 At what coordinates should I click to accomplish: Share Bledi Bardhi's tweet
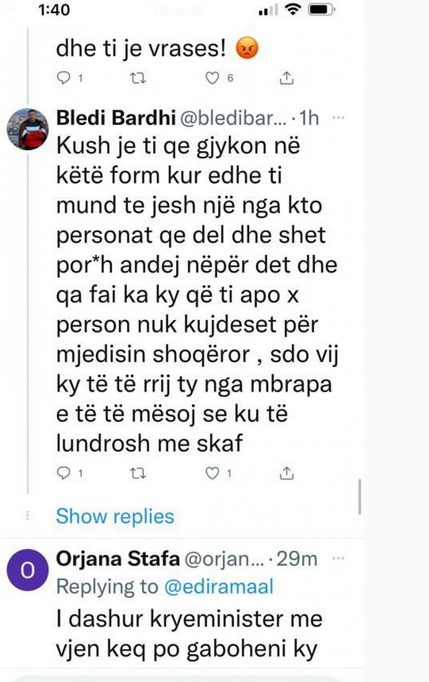286,473
